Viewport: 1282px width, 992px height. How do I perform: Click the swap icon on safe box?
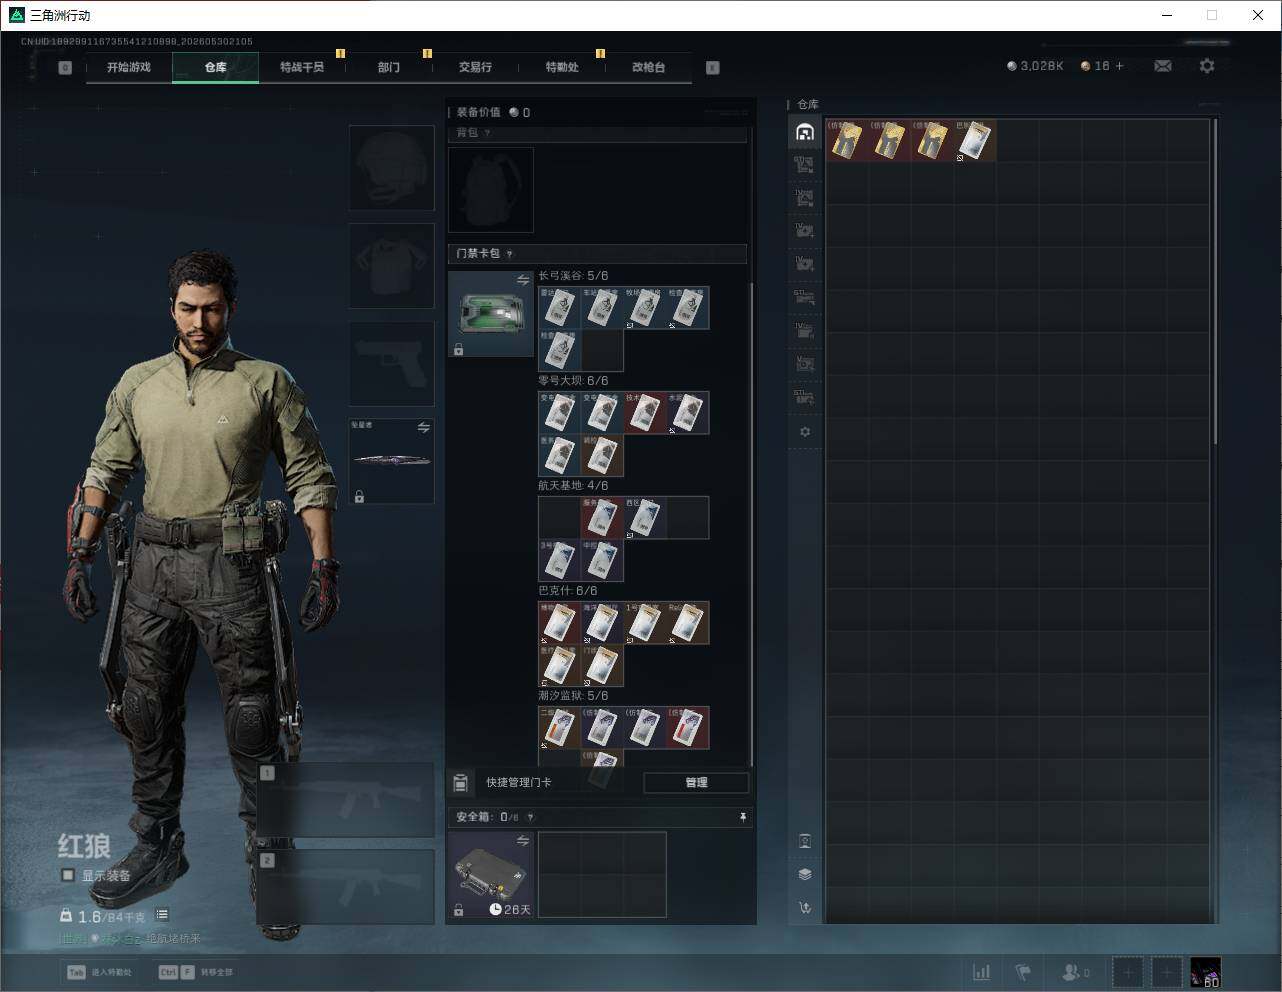pyautogui.click(x=523, y=841)
